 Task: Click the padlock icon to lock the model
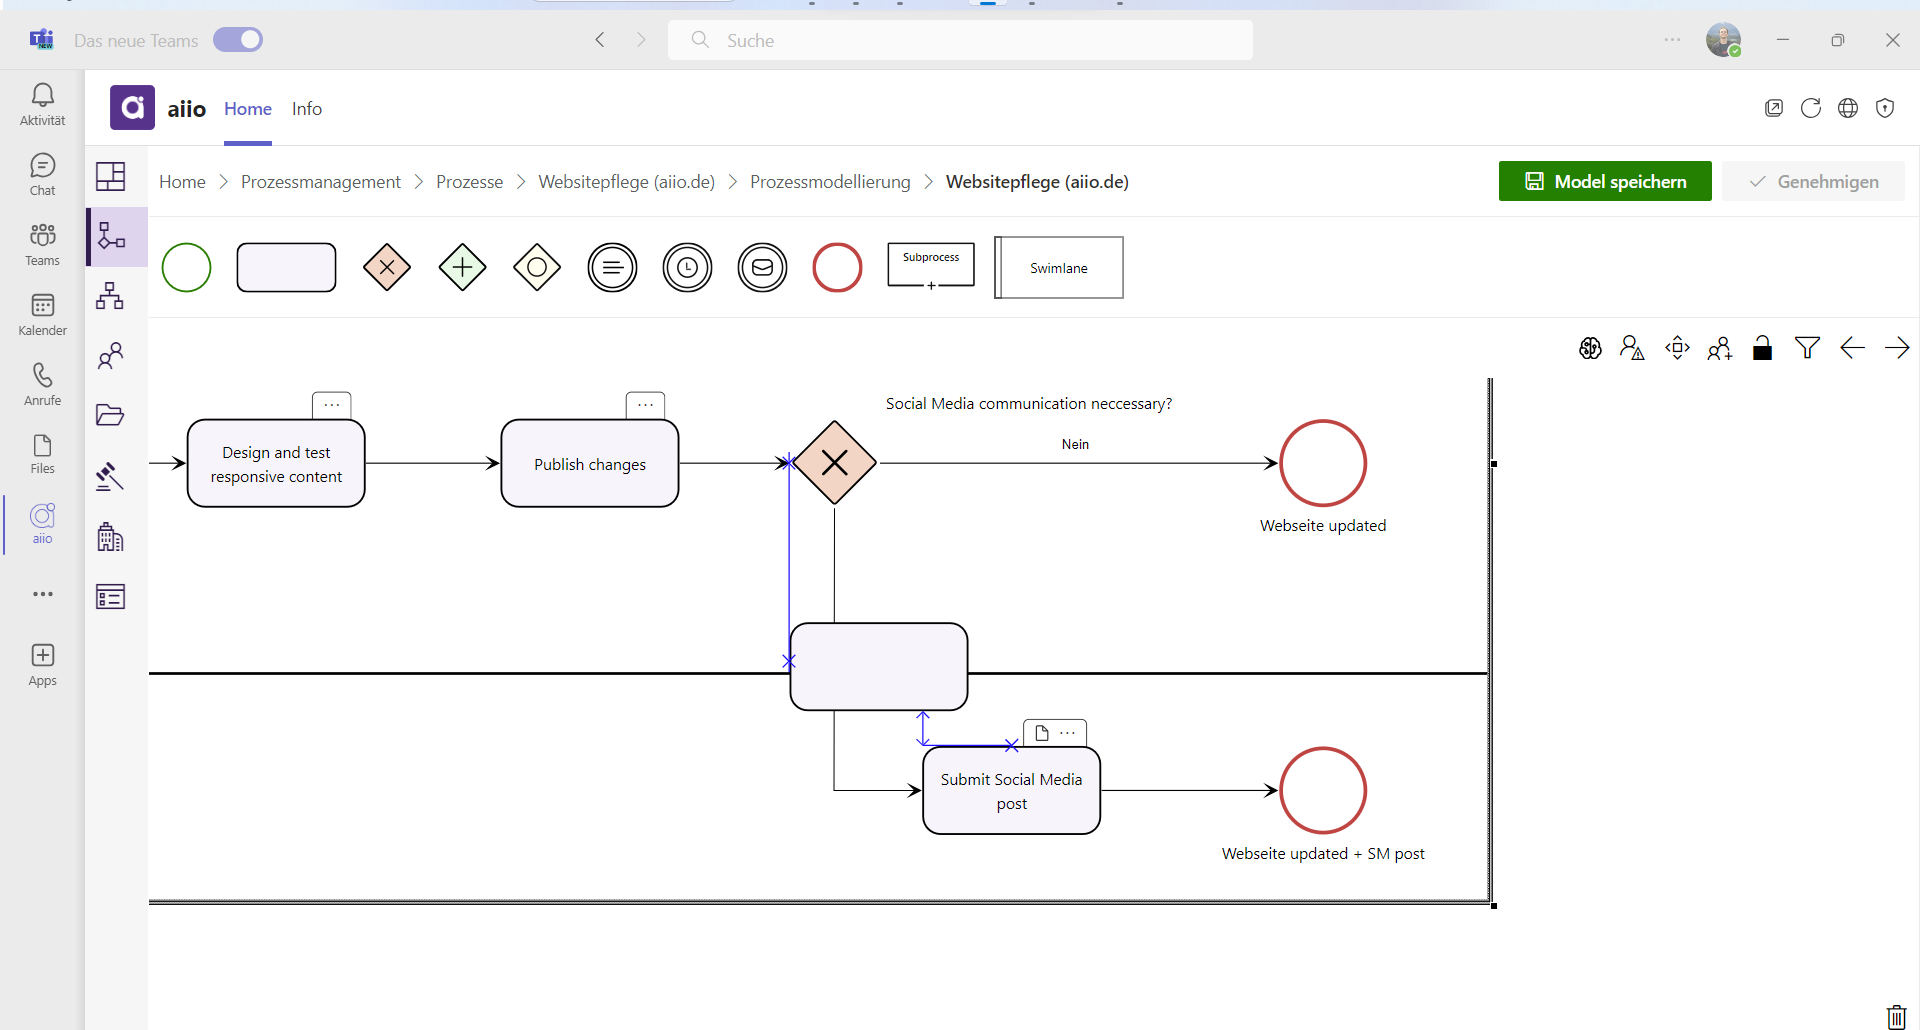point(1763,348)
